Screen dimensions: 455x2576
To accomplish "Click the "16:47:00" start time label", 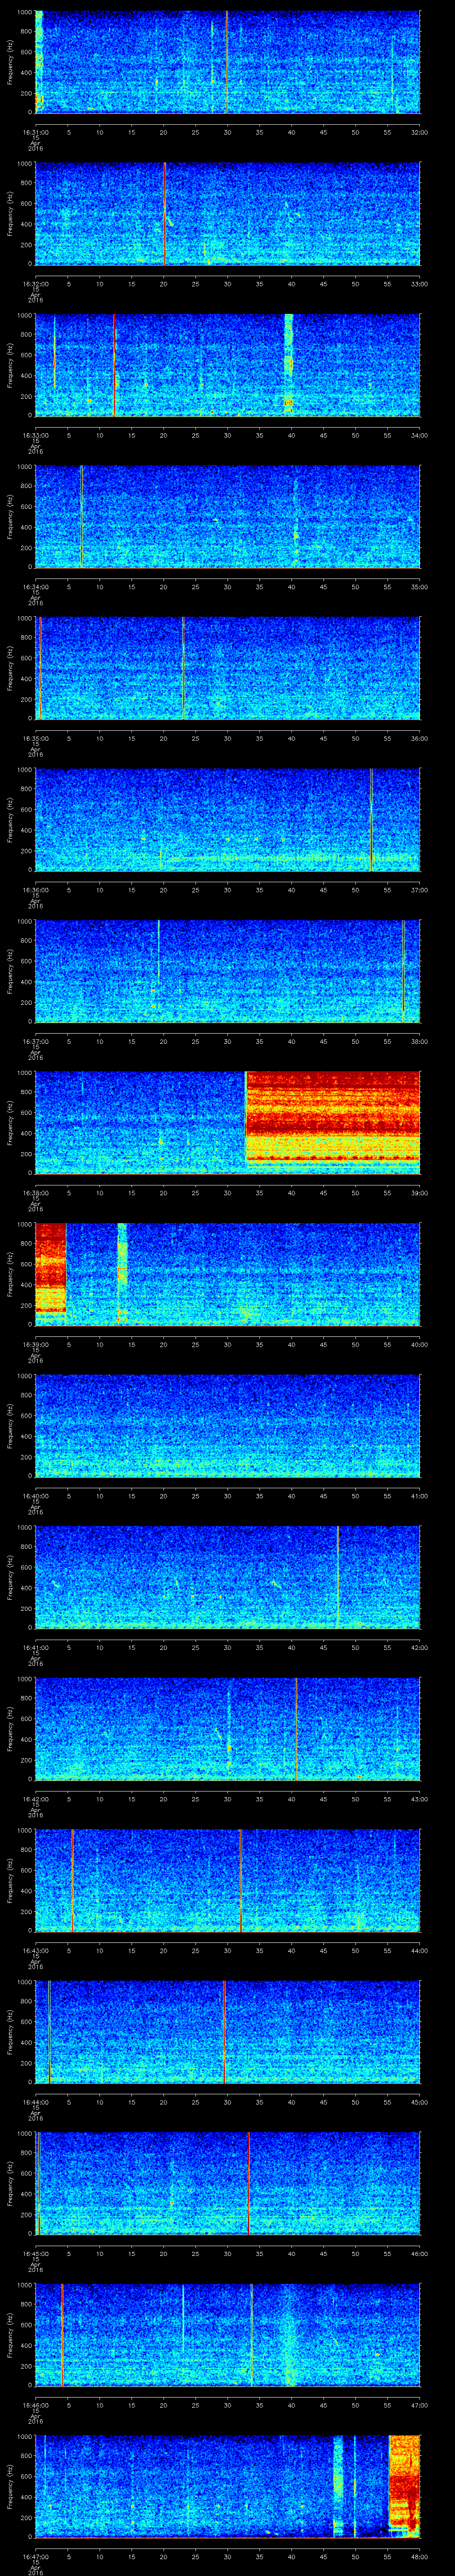I will (35, 2557).
